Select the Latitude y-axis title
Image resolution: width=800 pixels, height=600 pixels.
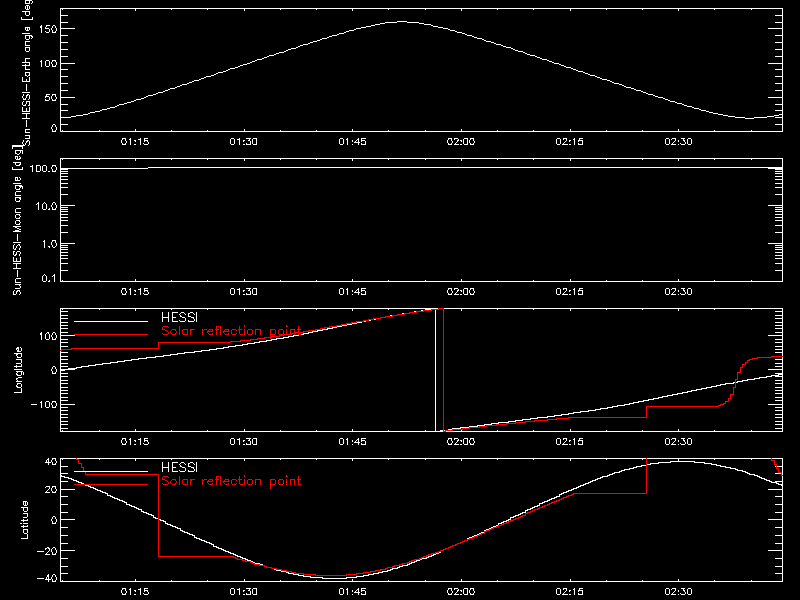24,520
